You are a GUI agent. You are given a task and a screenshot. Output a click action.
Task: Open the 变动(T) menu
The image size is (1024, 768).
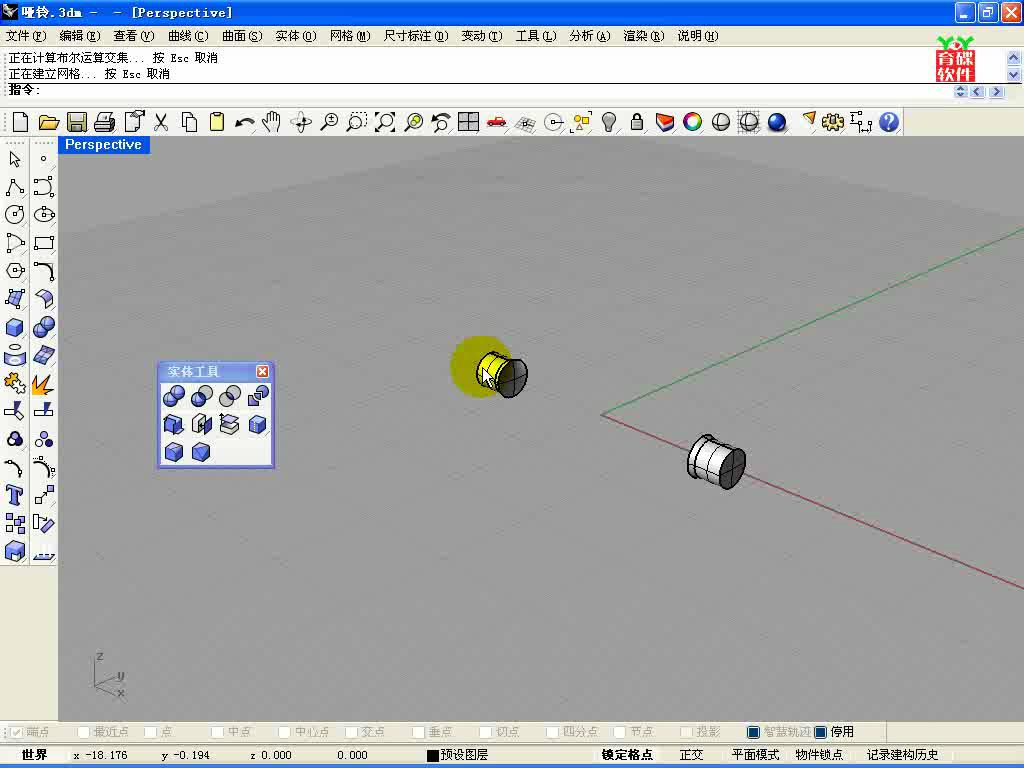click(482, 36)
